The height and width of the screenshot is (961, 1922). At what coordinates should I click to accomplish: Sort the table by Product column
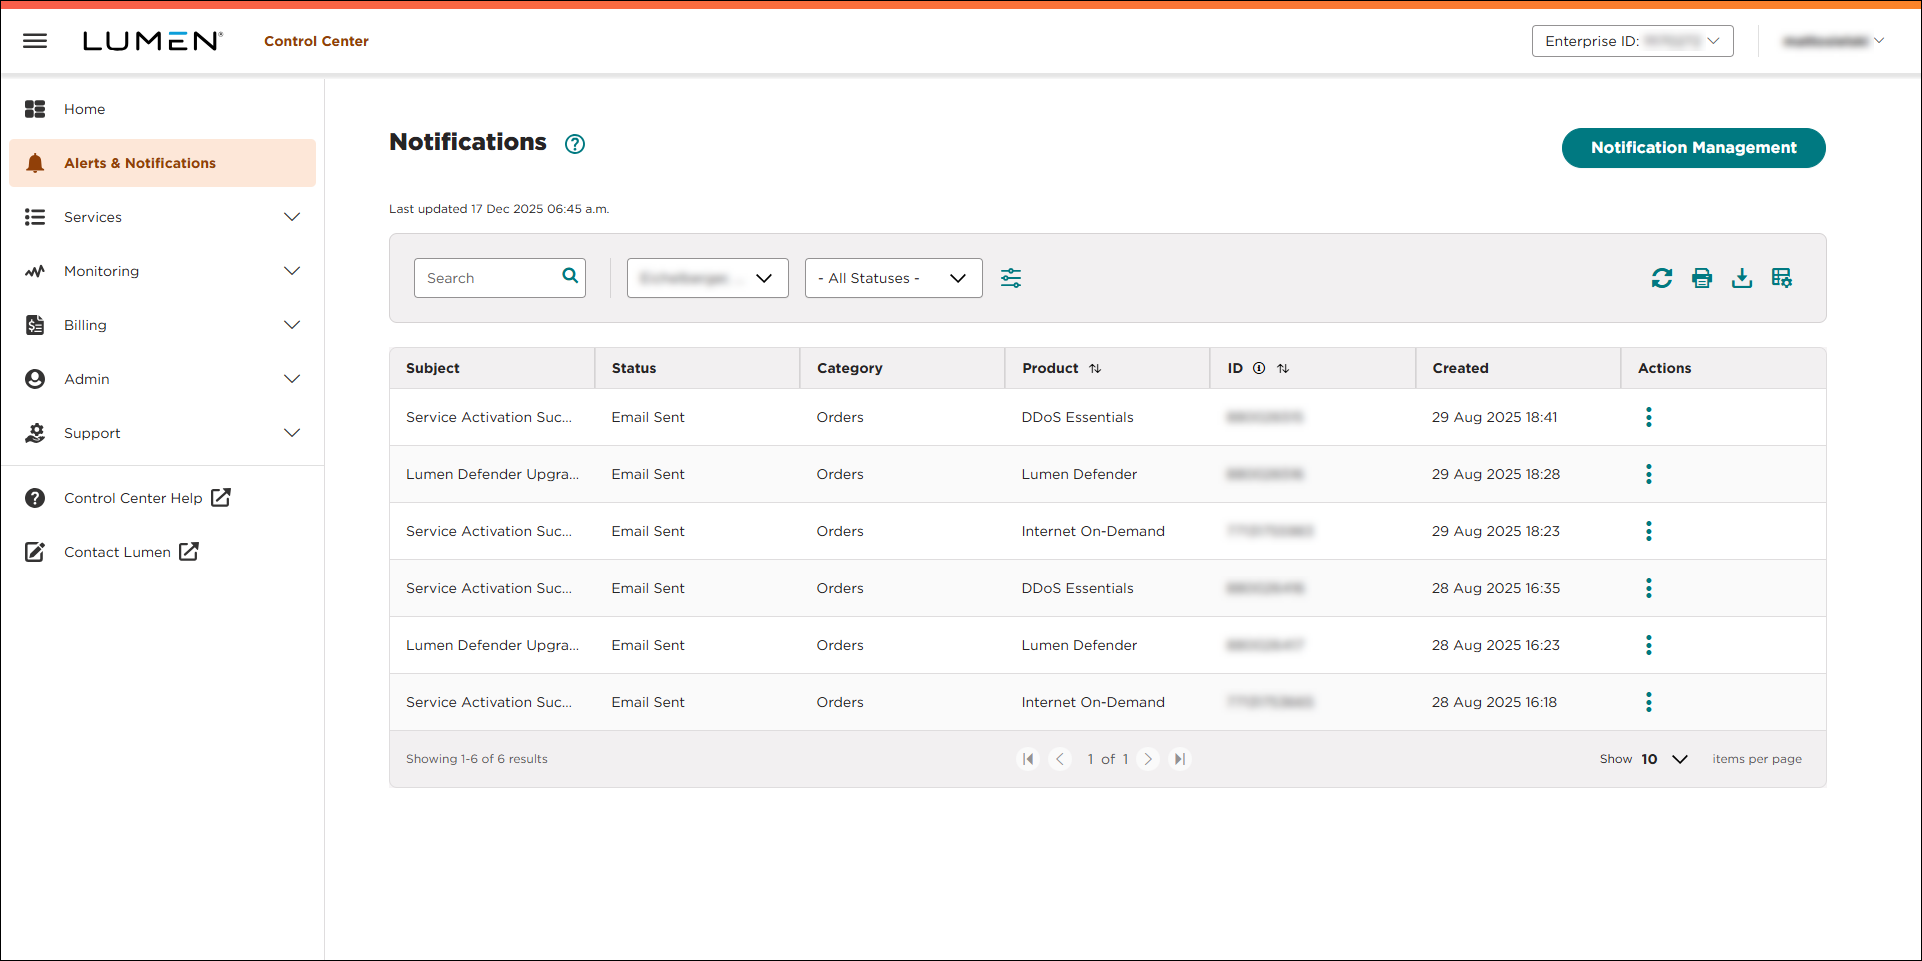point(1094,368)
